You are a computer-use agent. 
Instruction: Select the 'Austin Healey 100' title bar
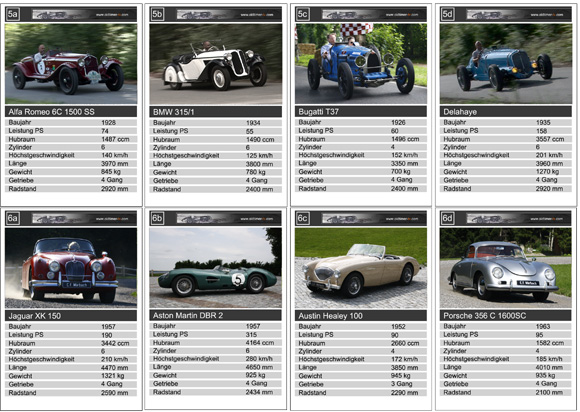point(361,316)
